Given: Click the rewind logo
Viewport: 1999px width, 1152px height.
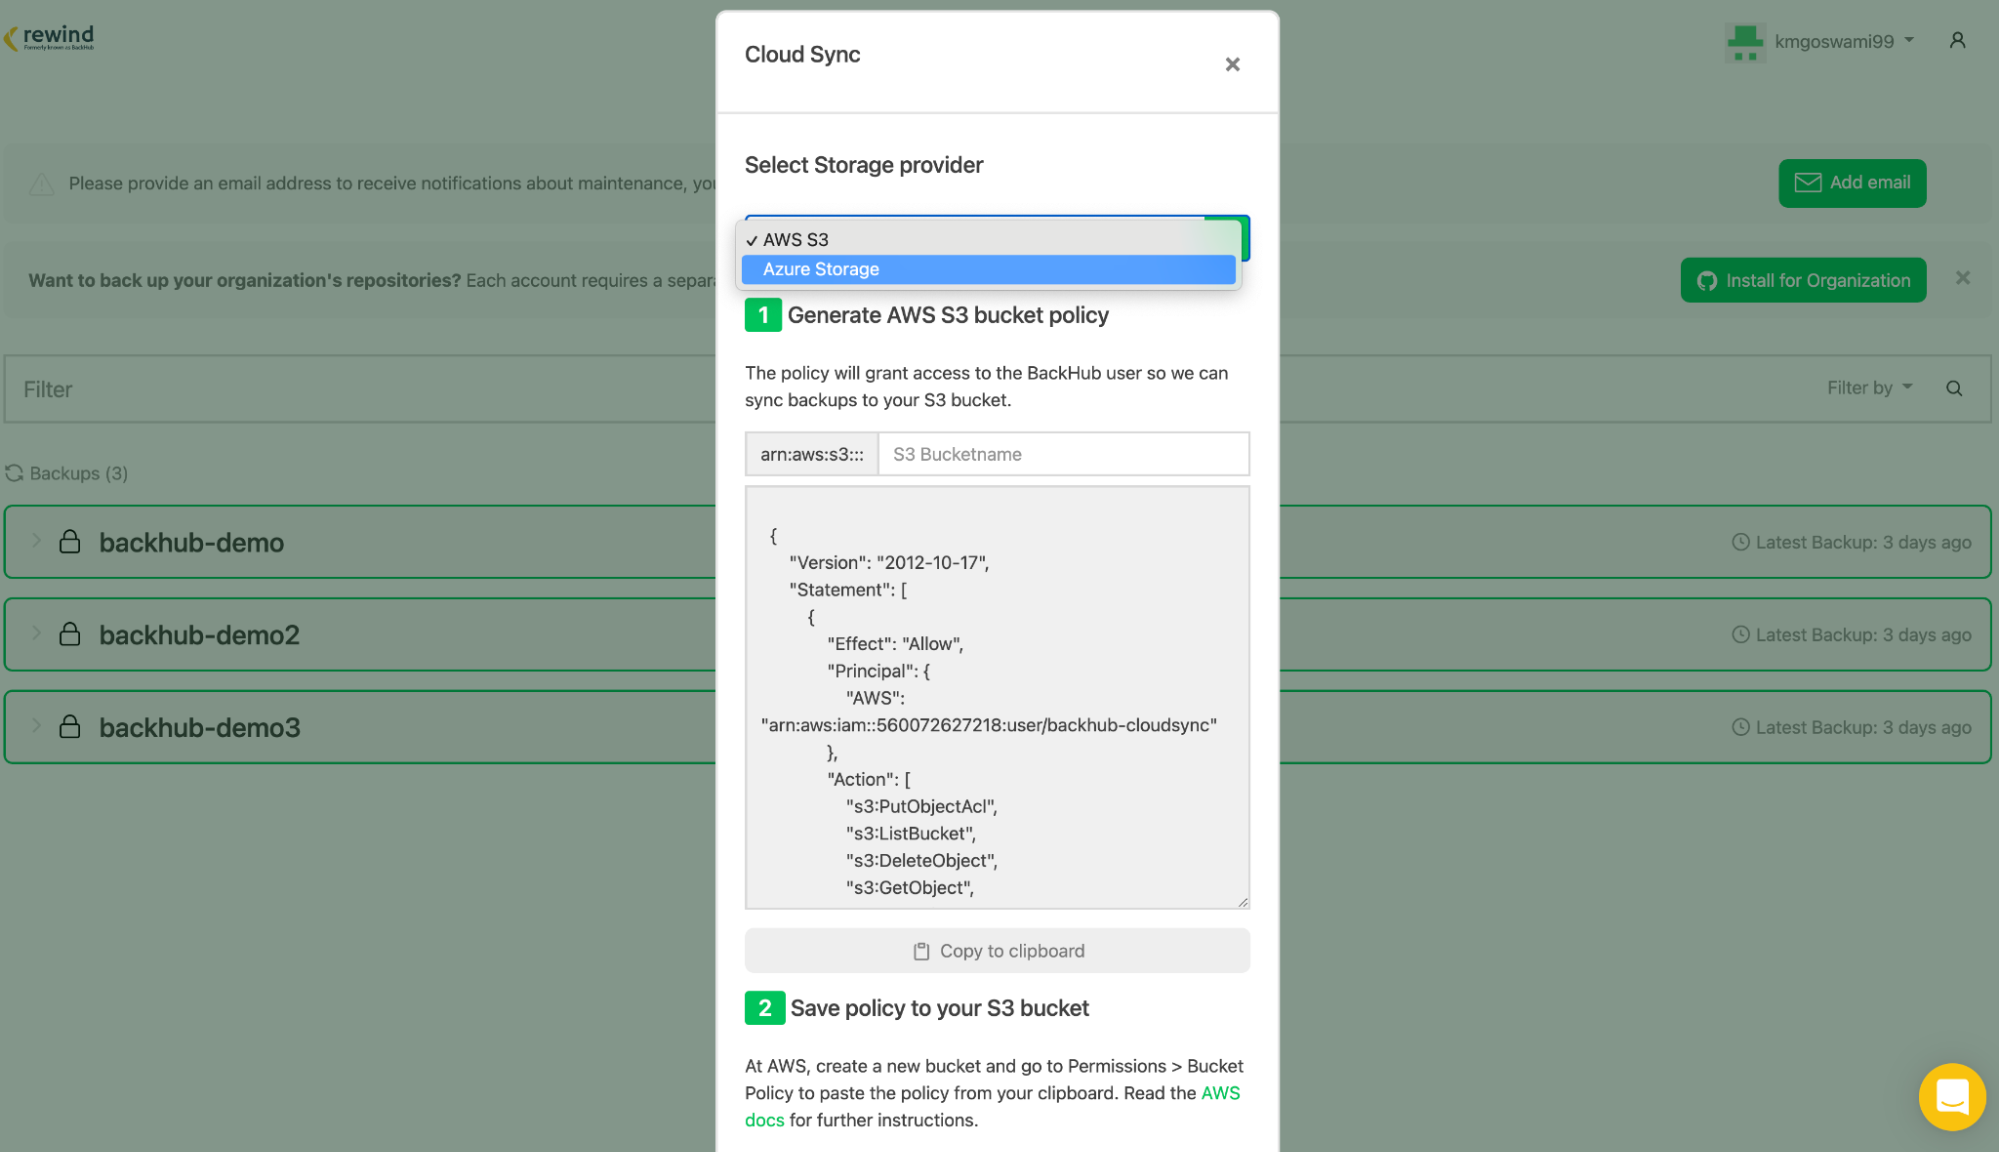Looking at the screenshot, I should (49, 38).
